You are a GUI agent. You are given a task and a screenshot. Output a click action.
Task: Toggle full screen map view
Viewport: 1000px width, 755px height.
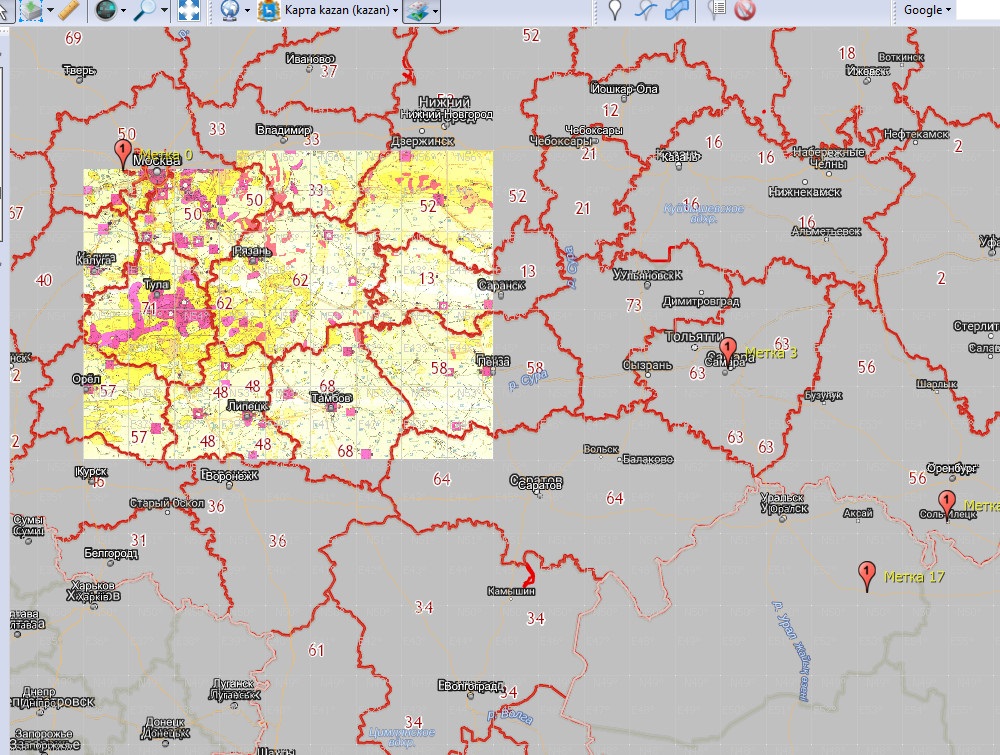click(188, 11)
